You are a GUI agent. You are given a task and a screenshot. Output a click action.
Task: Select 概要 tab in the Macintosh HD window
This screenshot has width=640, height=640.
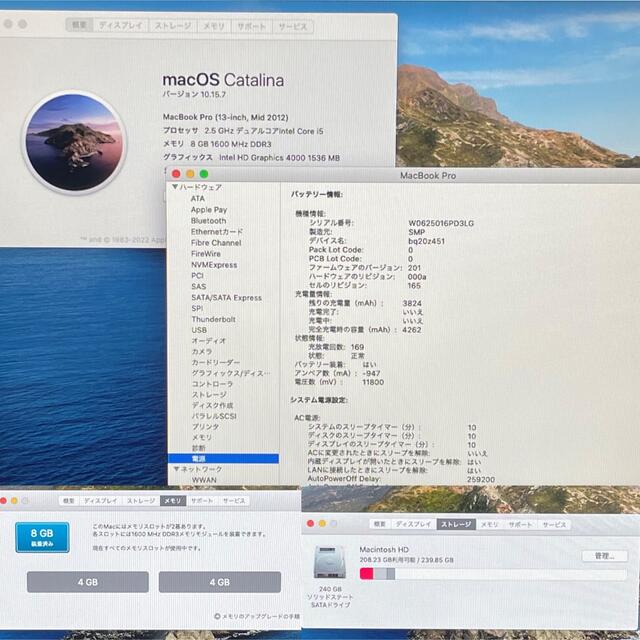point(380,524)
